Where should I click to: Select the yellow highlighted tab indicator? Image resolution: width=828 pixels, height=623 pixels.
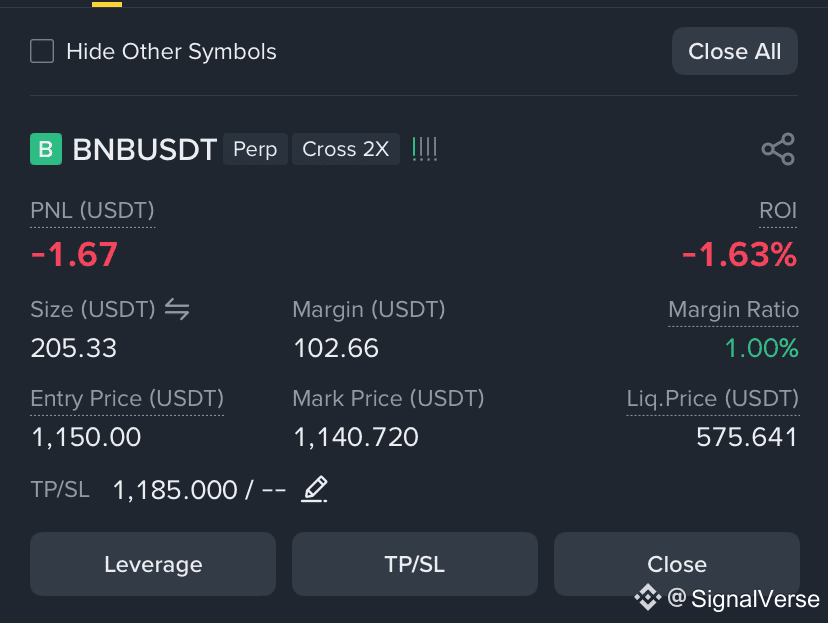coord(107,4)
